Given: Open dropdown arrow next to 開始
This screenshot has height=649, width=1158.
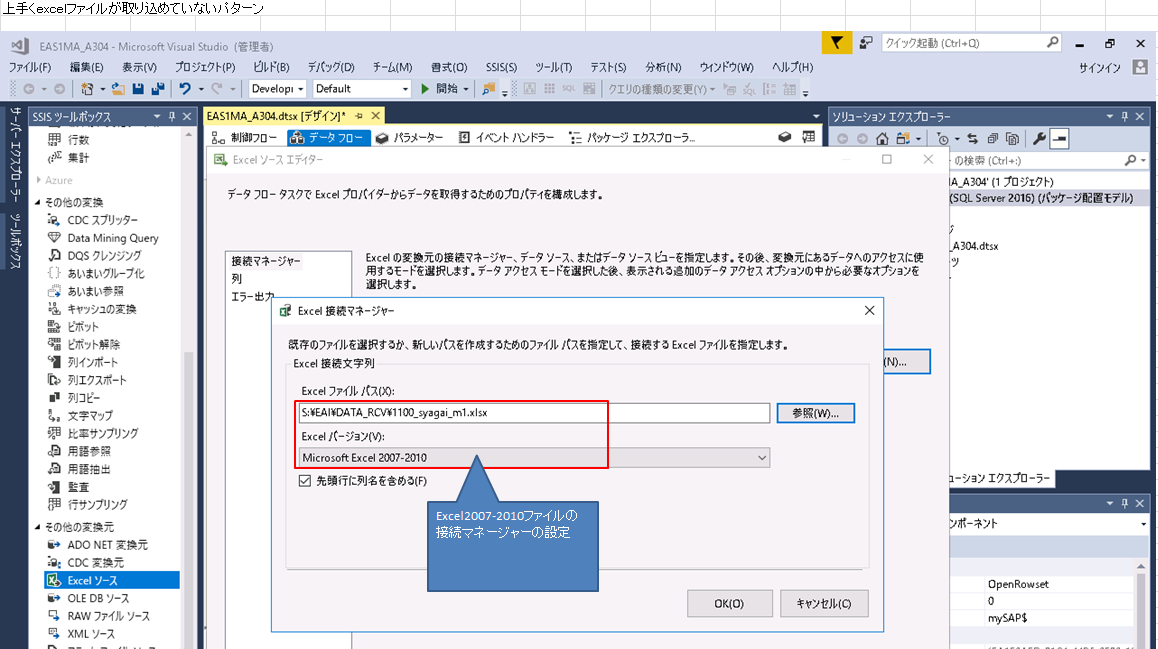Looking at the screenshot, I should pos(466,89).
